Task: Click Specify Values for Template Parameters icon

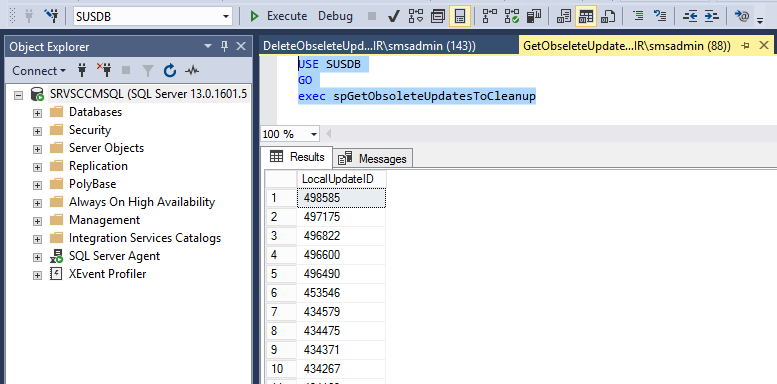Action: click(x=742, y=16)
